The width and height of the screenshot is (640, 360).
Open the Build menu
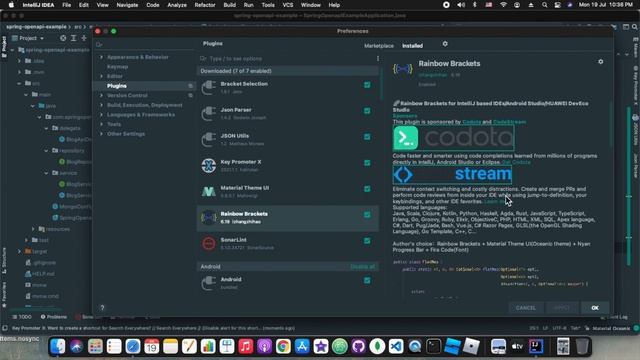coord(229,5)
